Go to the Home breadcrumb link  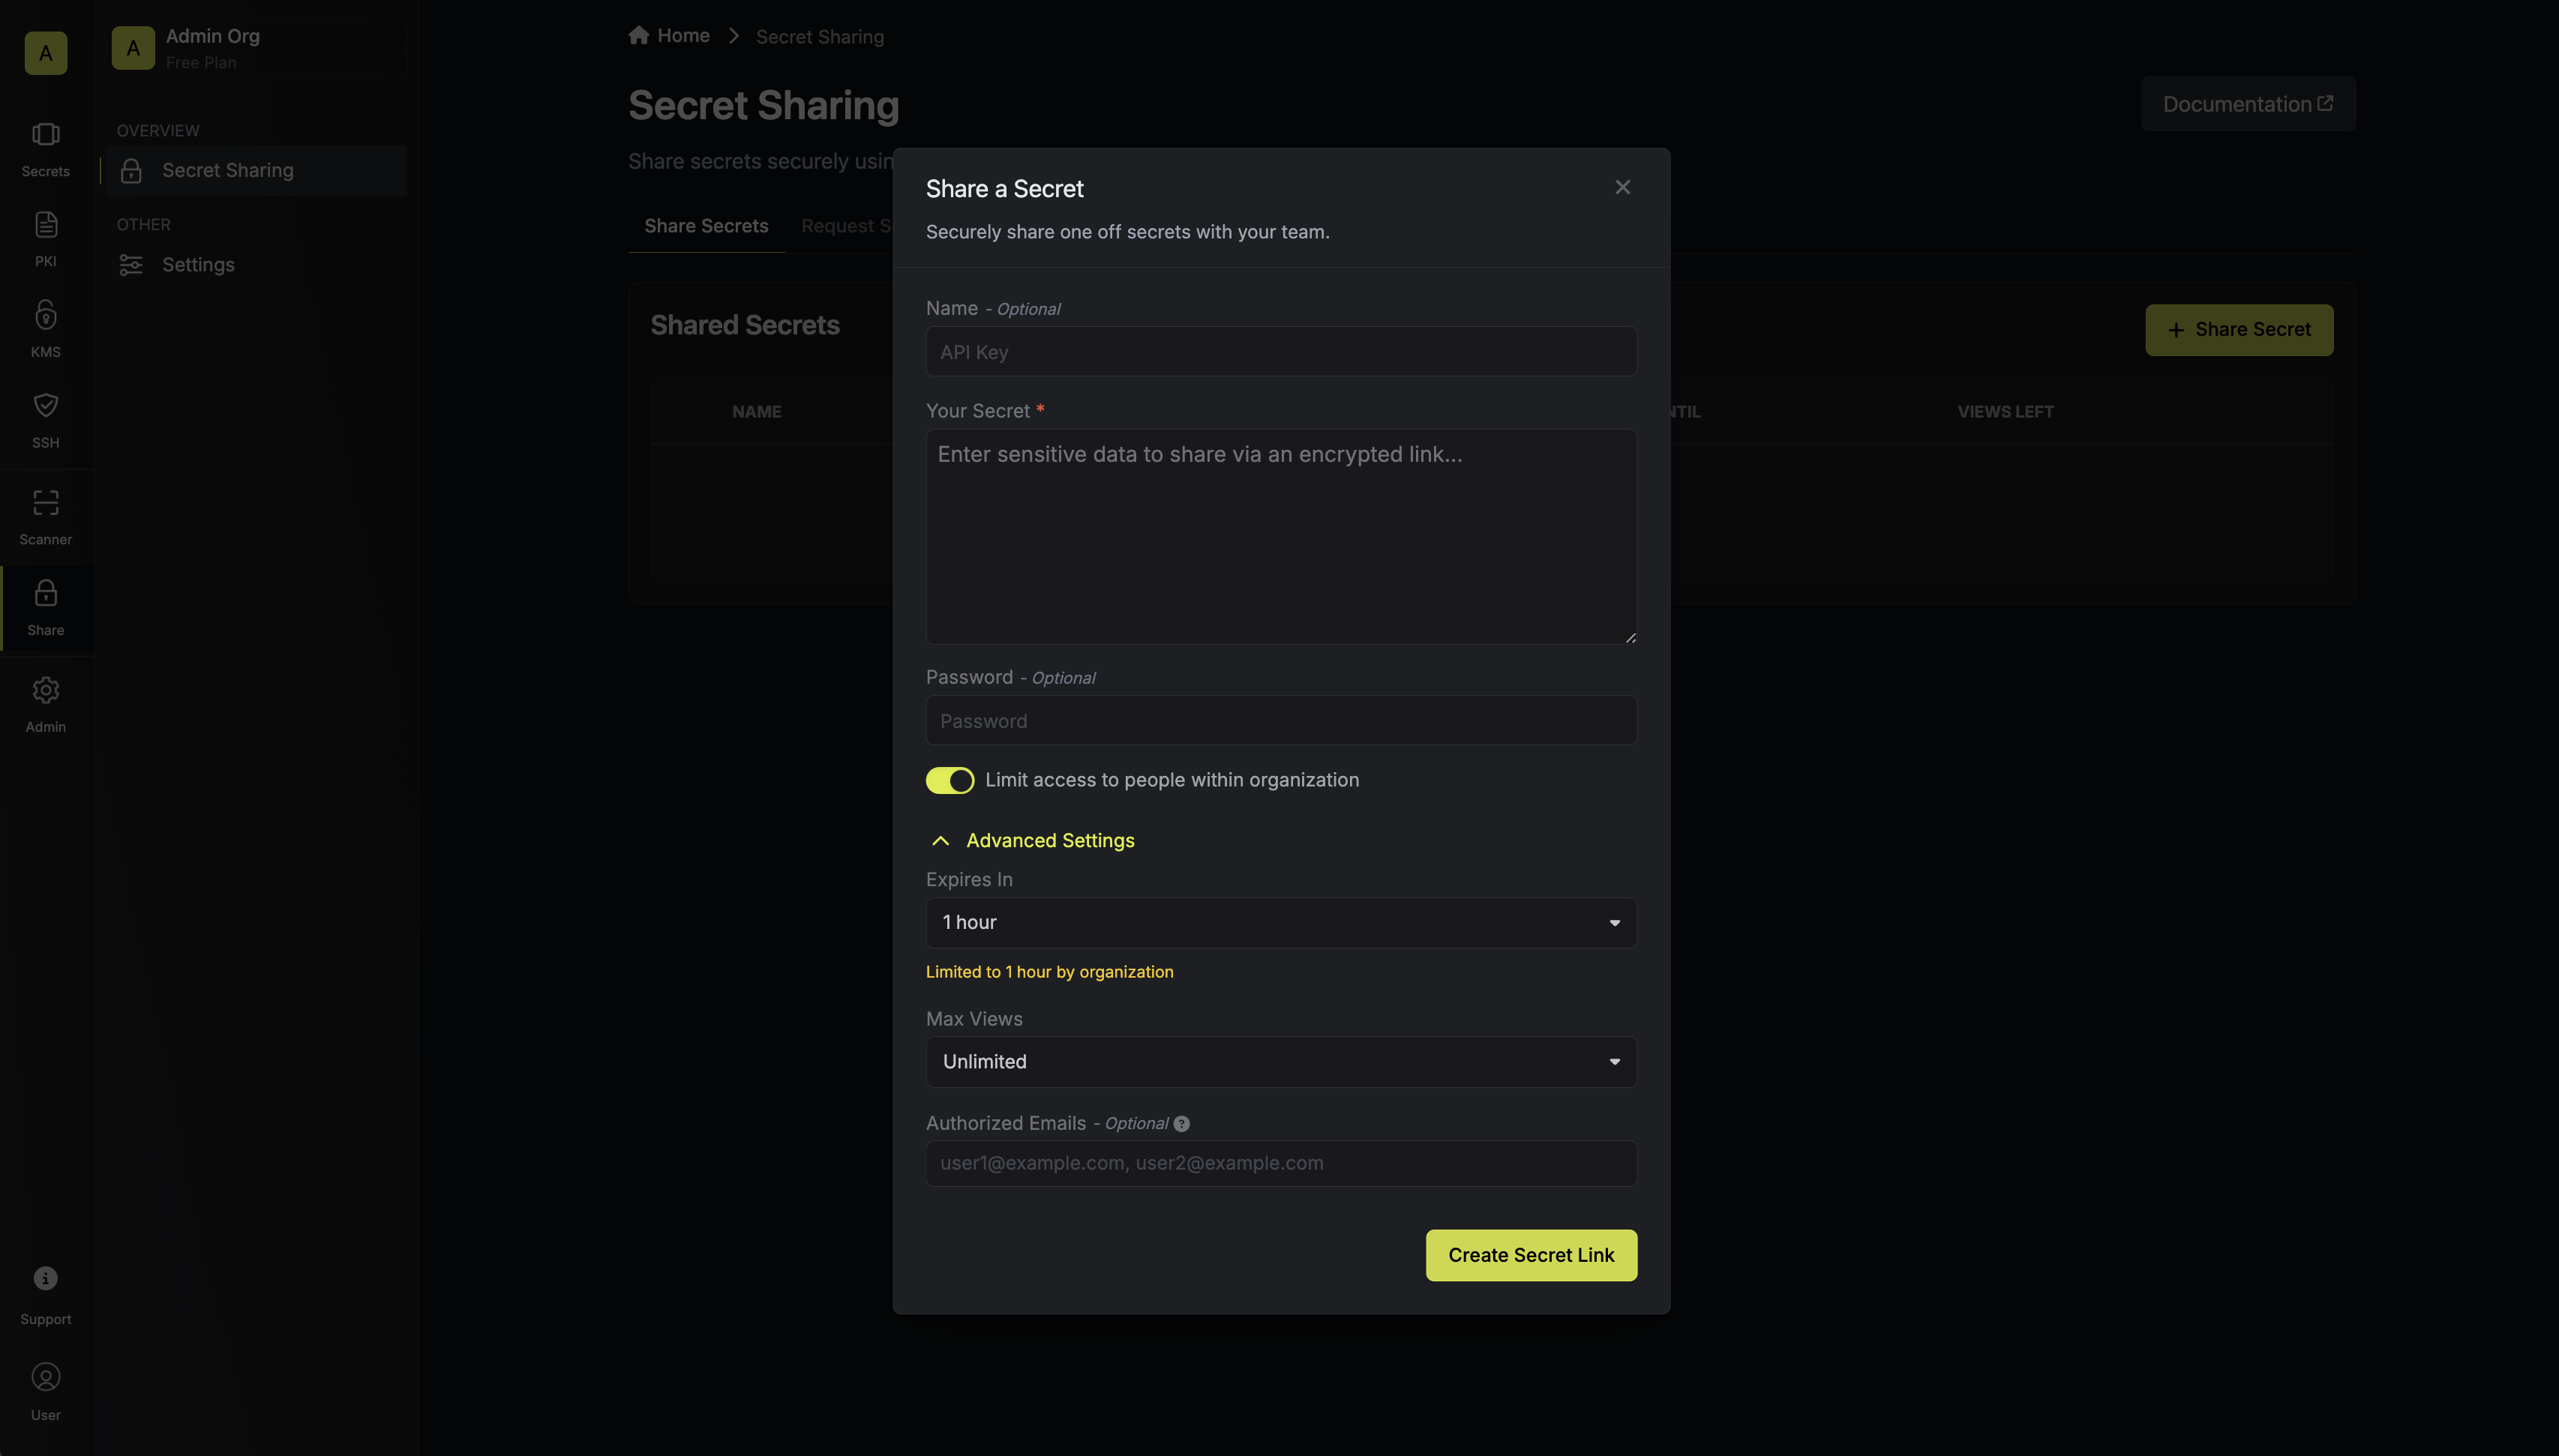pyautogui.click(x=683, y=36)
